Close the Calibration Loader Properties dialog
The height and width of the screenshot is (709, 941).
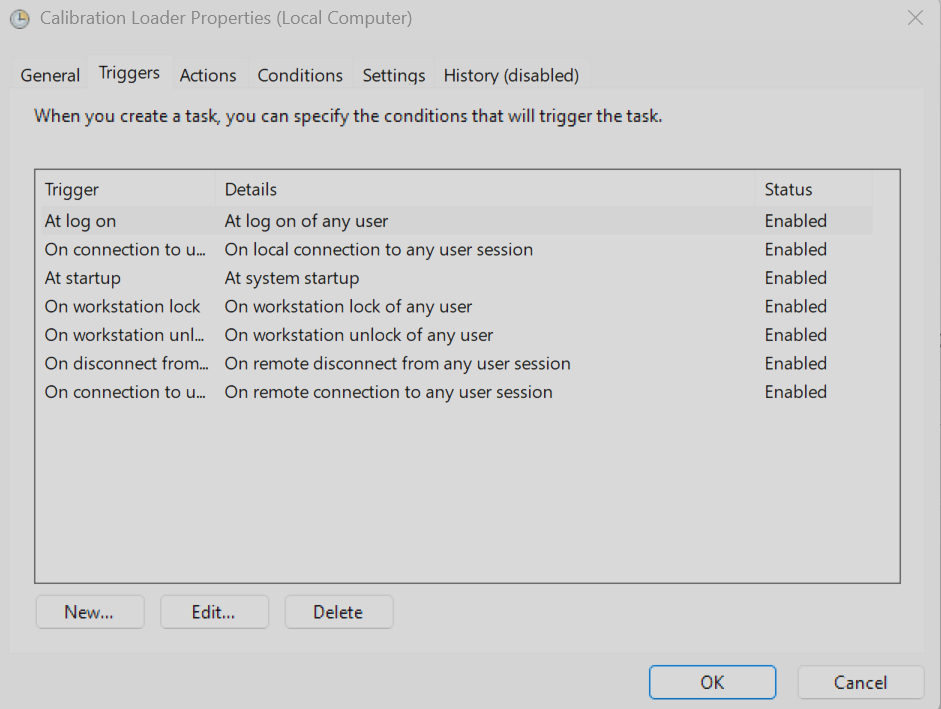click(x=915, y=18)
